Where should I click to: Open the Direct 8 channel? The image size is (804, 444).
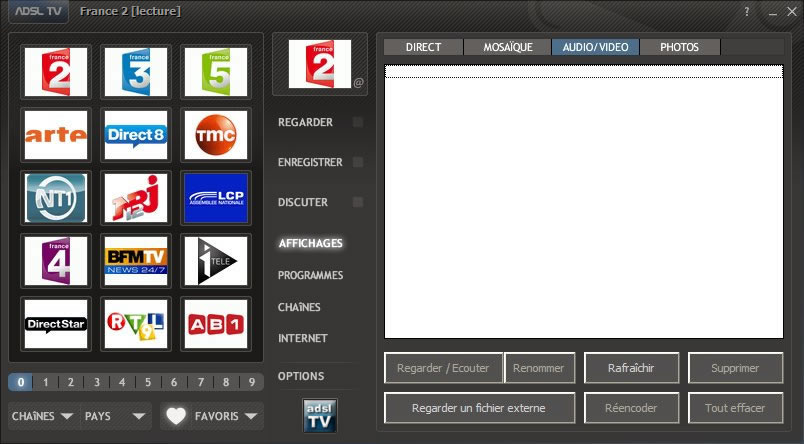pos(136,135)
